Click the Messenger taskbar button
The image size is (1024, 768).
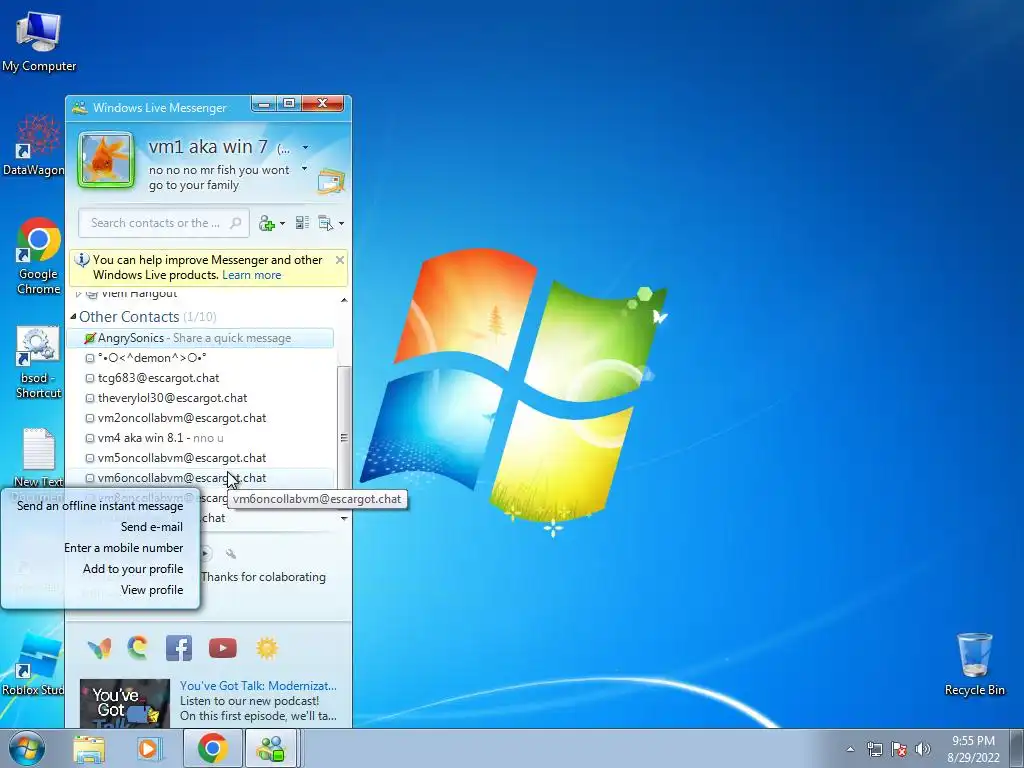(271, 748)
